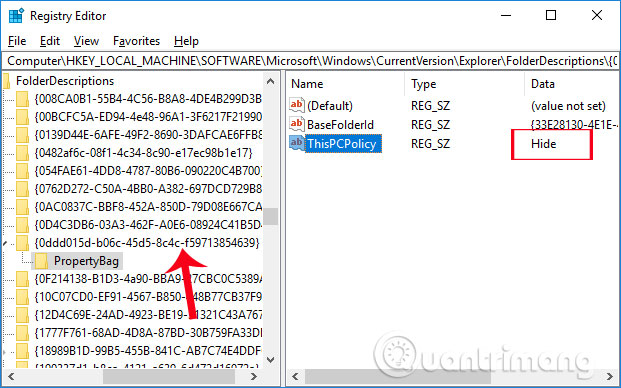Collapse the {0ddd015d-b06c-45d5...} key

coord(5,244)
